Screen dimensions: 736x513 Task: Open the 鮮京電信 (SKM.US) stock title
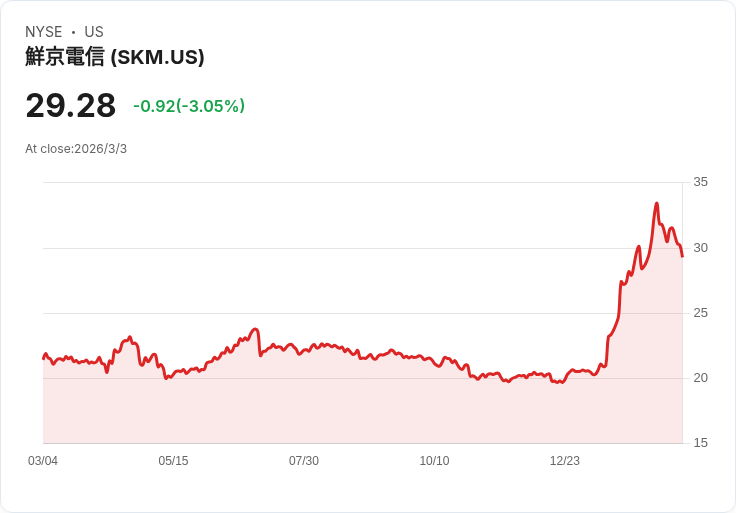pyautogui.click(x=115, y=57)
